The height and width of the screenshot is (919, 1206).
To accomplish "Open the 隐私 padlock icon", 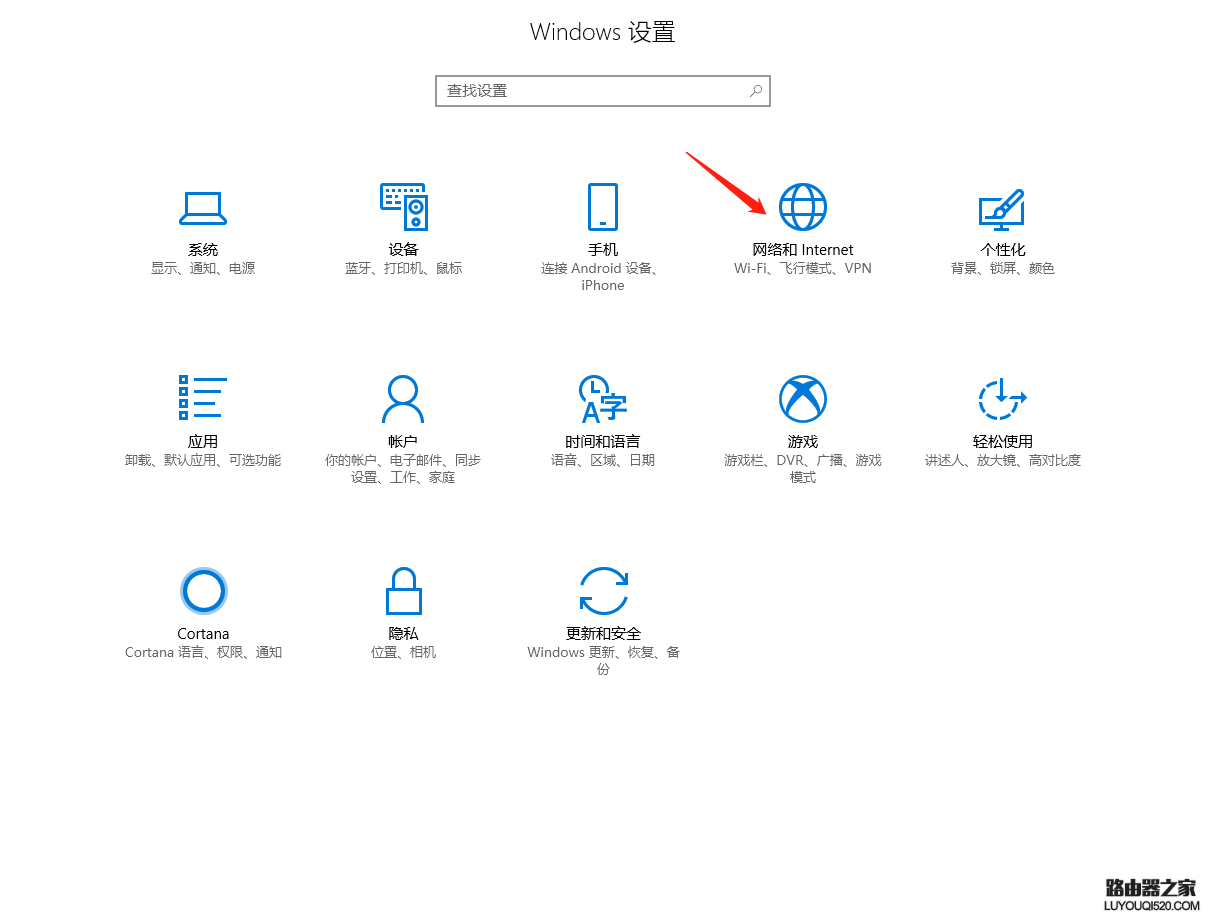I will (403, 591).
